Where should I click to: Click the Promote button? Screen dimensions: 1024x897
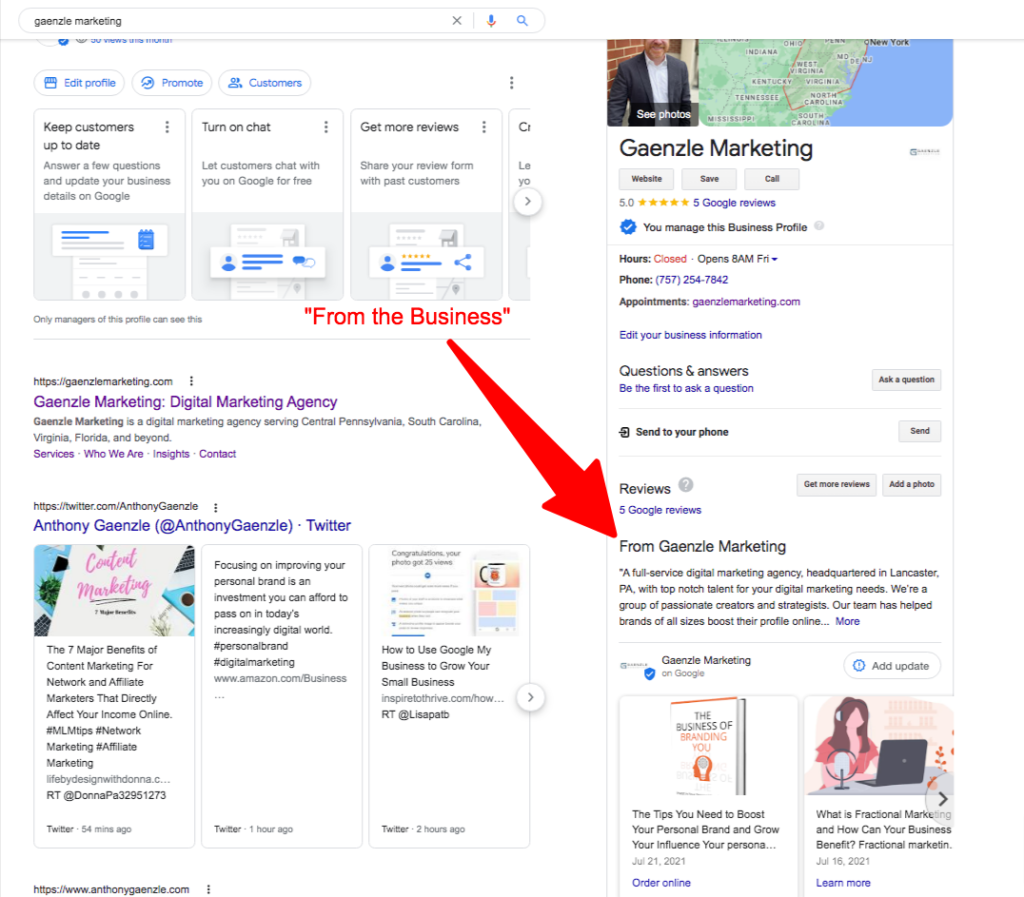click(x=172, y=83)
